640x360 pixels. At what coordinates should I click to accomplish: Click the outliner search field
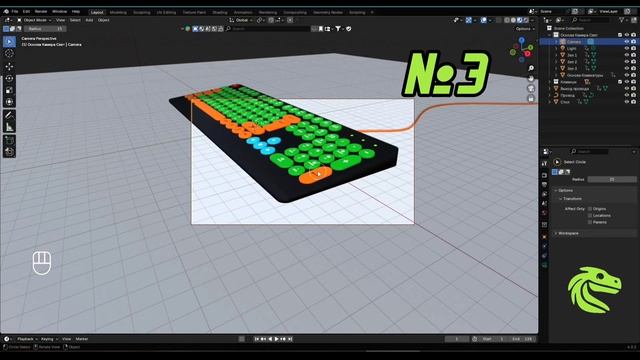point(592,20)
